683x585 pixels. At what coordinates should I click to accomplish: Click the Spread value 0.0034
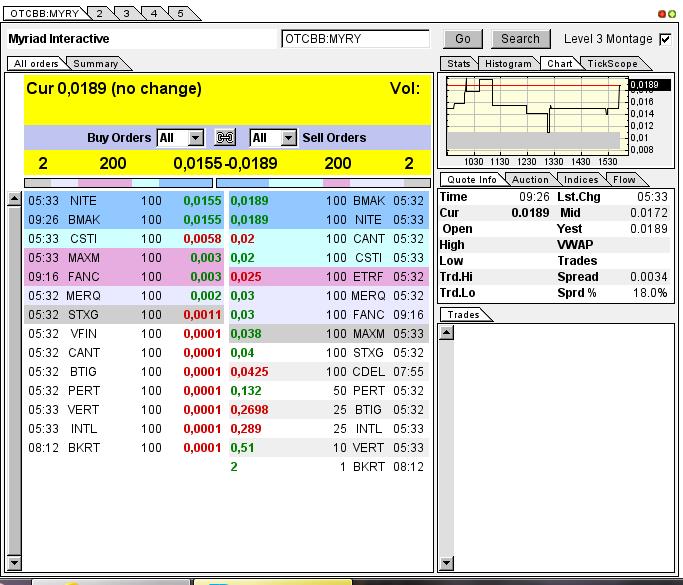[649, 277]
